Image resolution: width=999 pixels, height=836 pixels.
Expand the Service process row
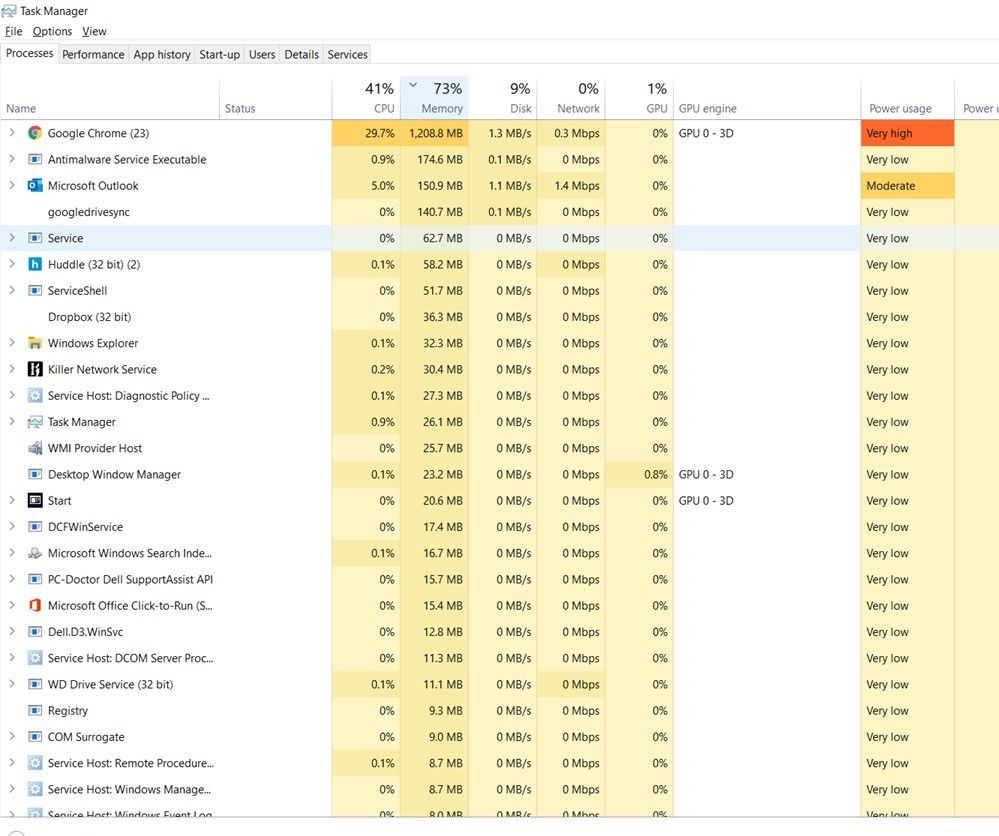pos(11,238)
